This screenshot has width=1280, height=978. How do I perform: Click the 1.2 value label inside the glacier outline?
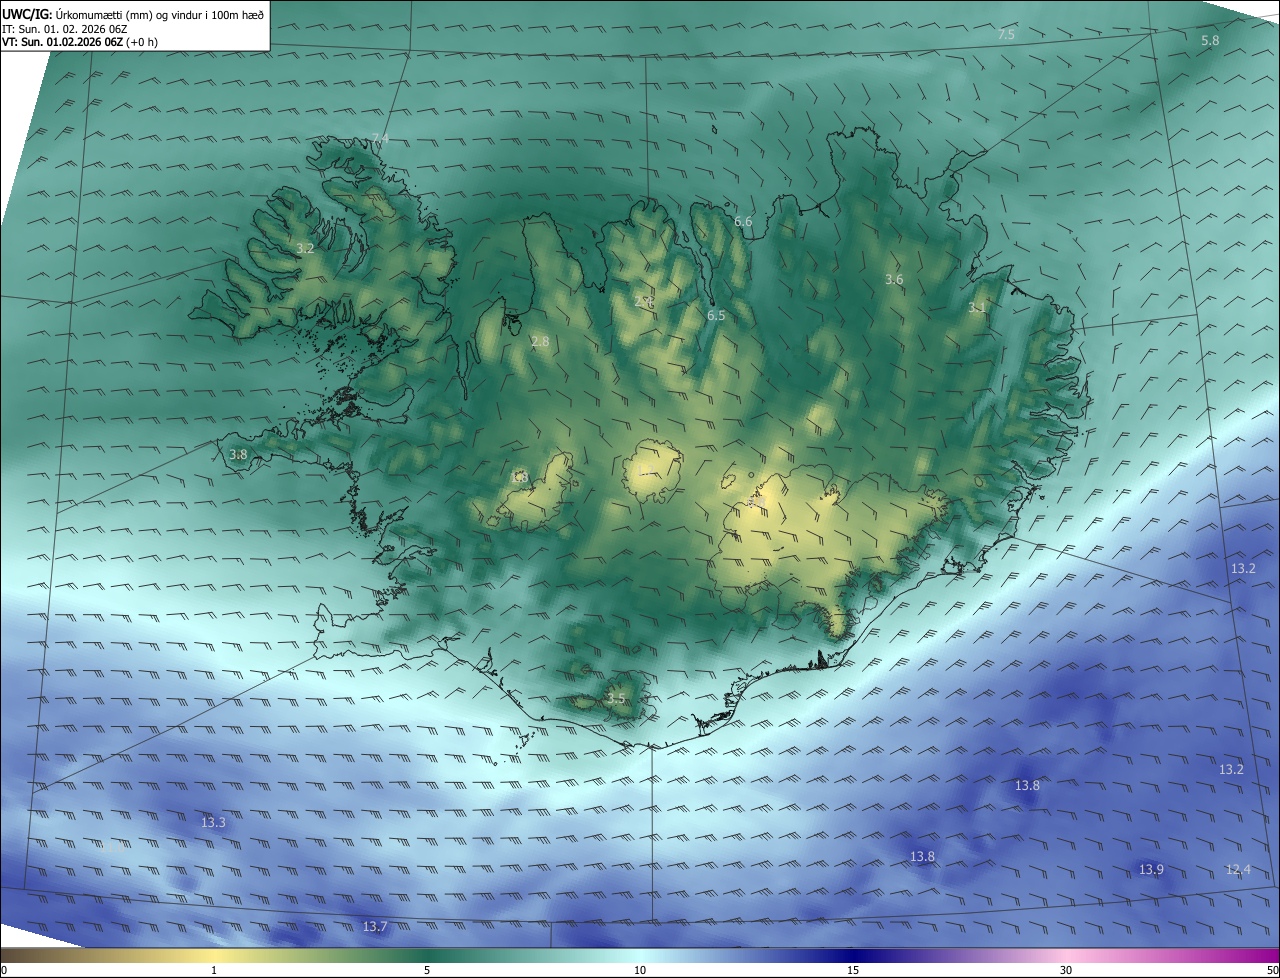647,471
